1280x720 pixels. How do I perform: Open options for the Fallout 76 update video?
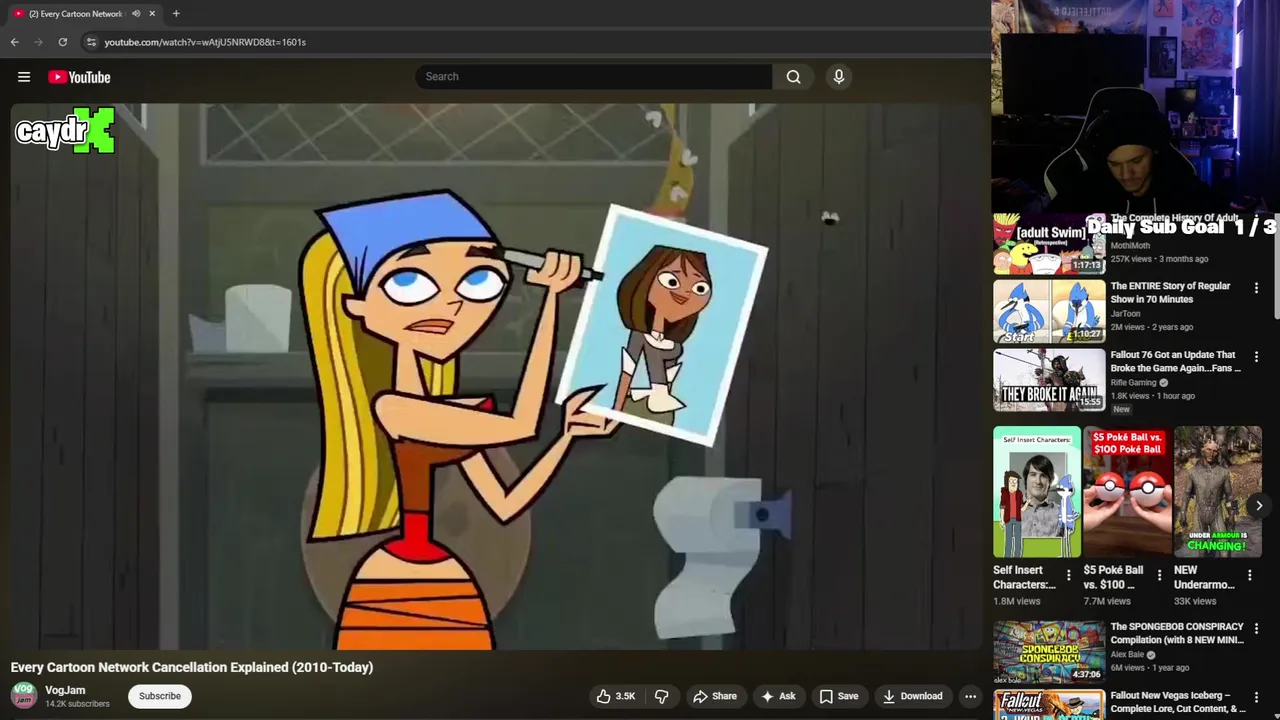(x=1257, y=356)
